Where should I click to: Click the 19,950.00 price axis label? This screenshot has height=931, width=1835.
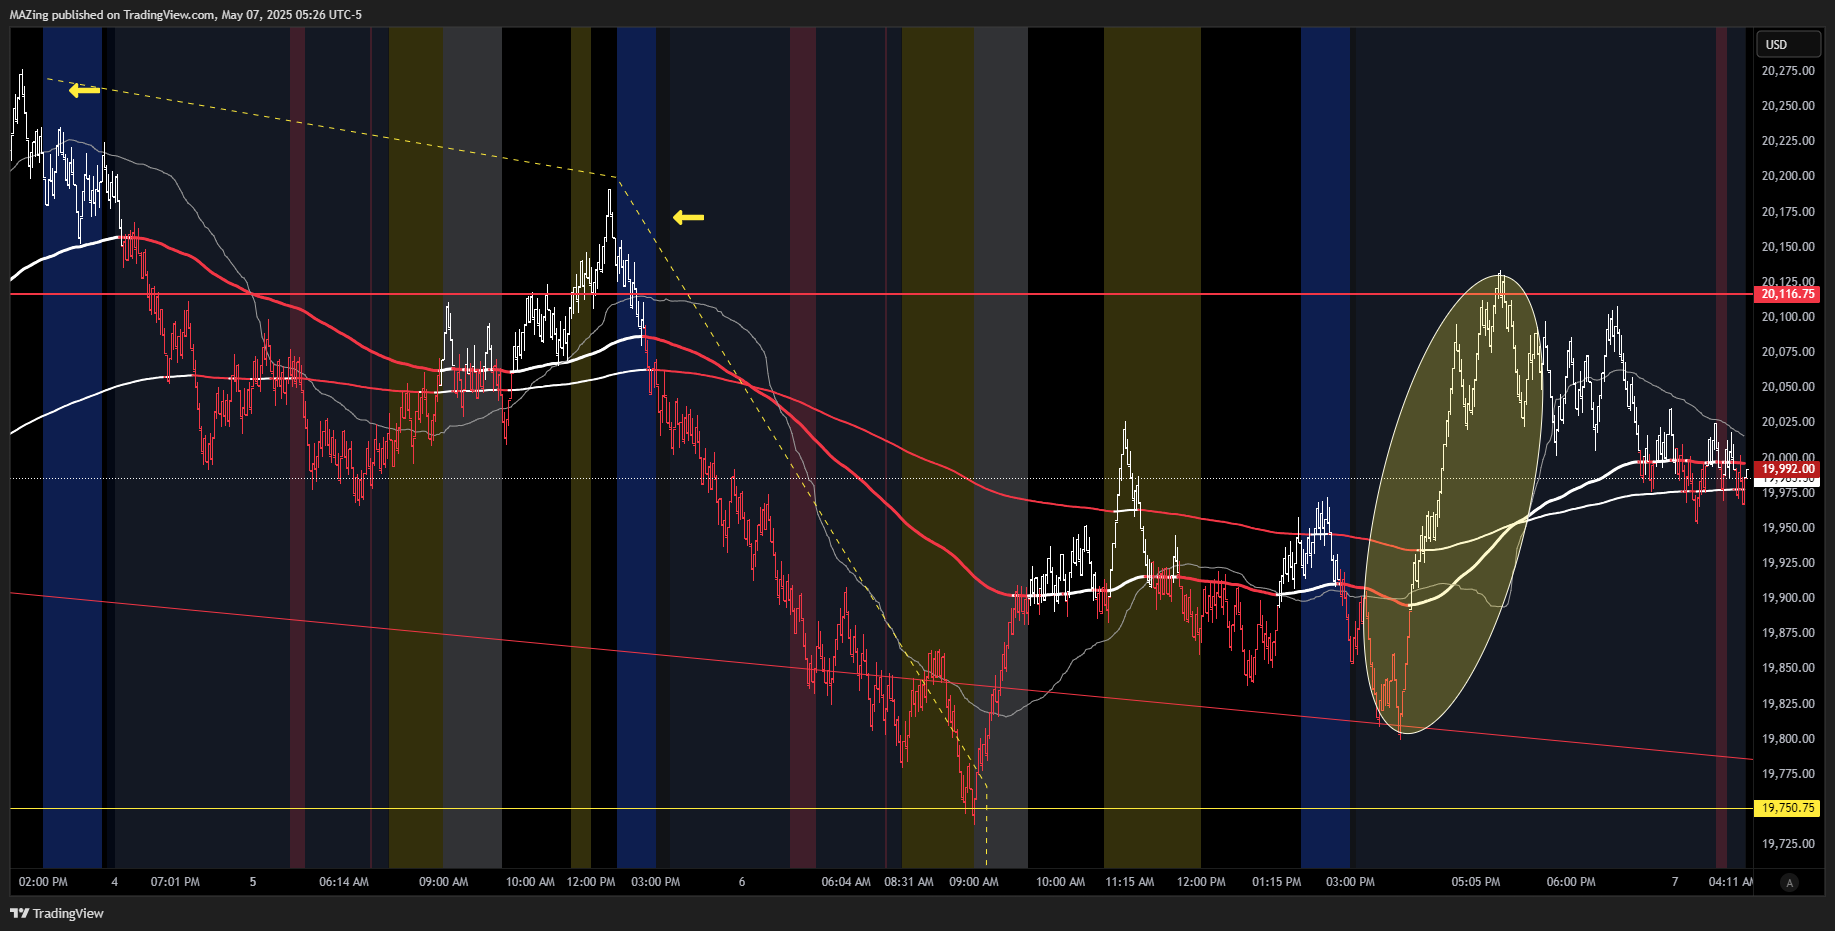(1788, 528)
